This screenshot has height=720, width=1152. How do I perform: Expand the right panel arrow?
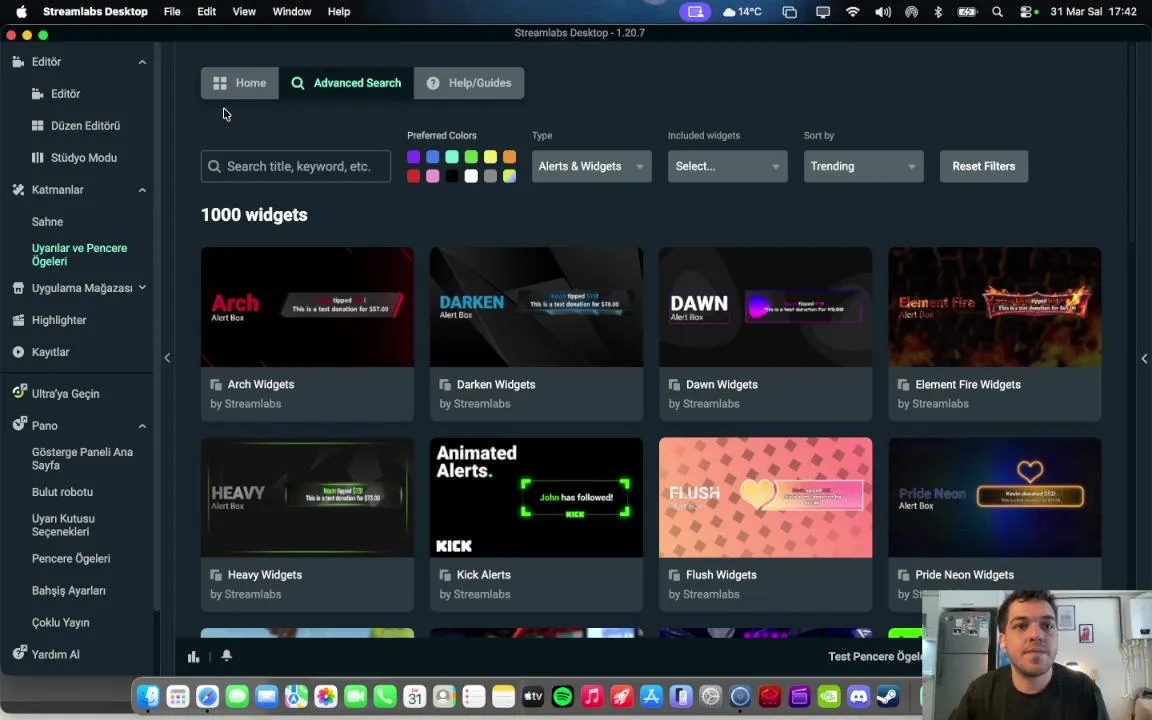click(x=1144, y=359)
